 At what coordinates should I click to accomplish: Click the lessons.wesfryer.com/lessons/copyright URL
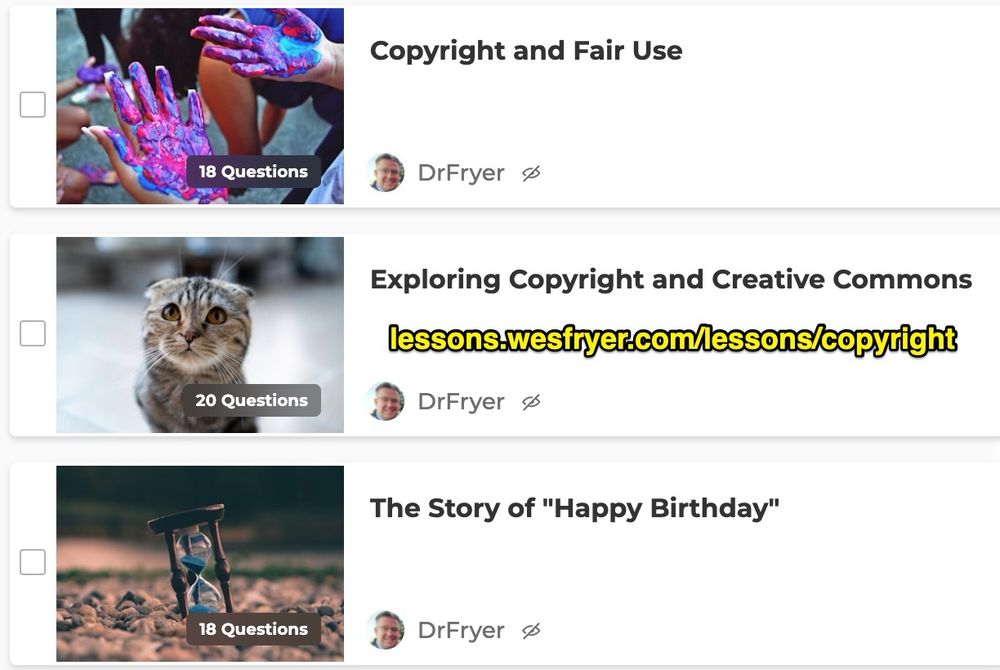click(673, 339)
